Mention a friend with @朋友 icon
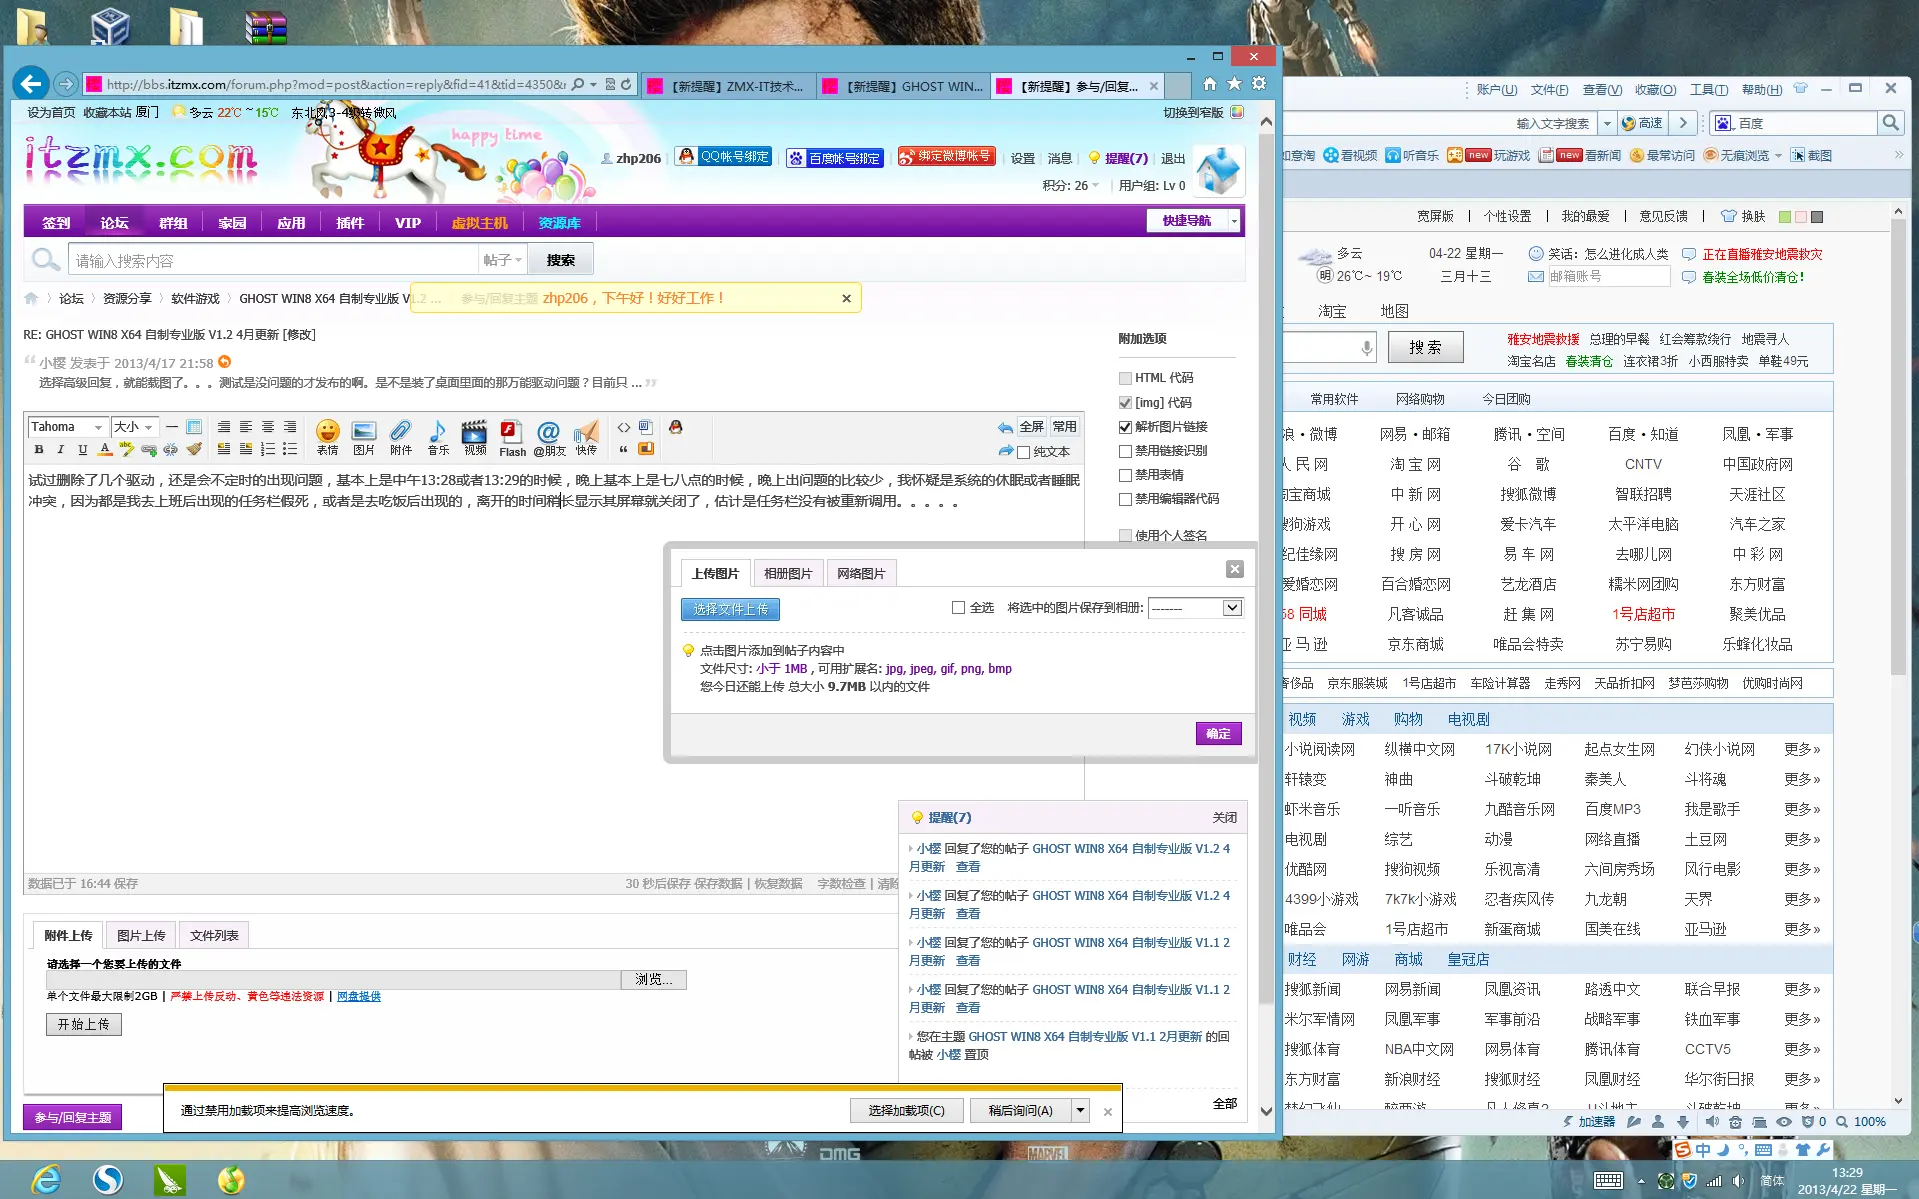This screenshot has width=1919, height=1199. click(549, 437)
